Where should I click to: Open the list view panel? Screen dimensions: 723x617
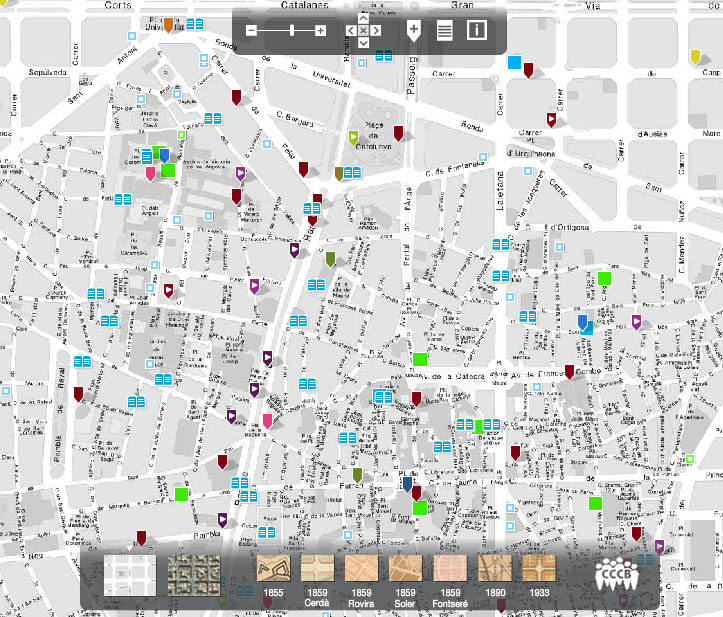click(x=445, y=30)
